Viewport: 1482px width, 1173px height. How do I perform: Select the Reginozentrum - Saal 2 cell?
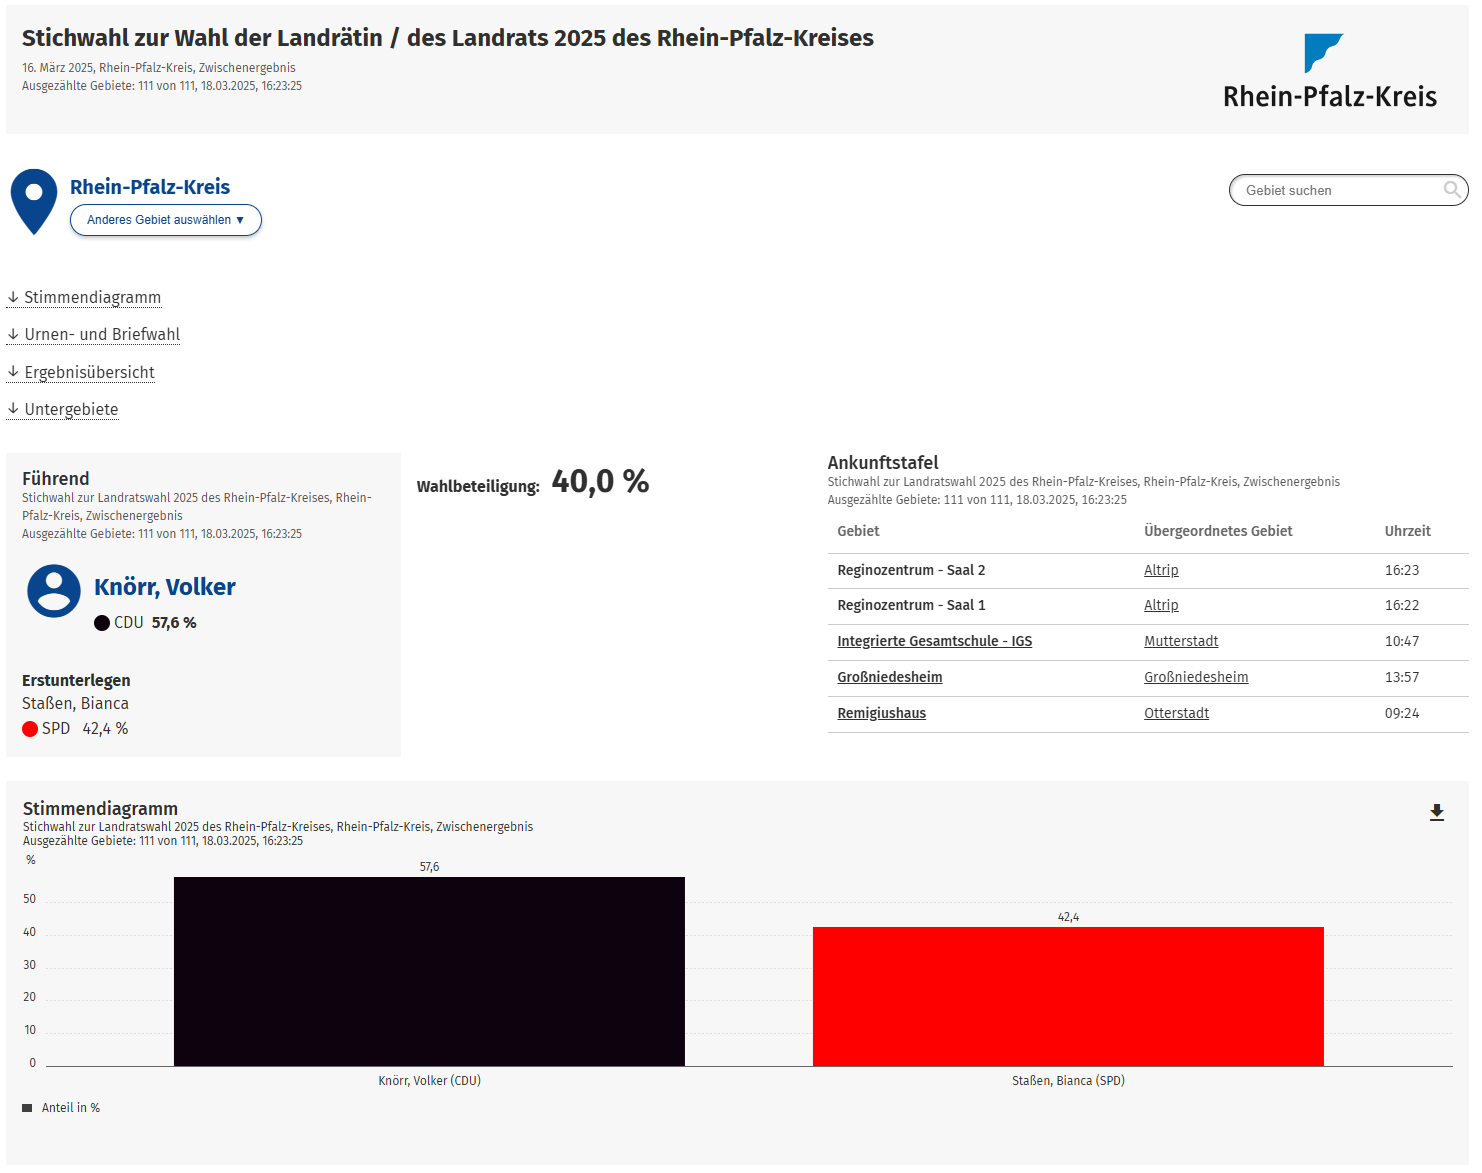coord(911,570)
